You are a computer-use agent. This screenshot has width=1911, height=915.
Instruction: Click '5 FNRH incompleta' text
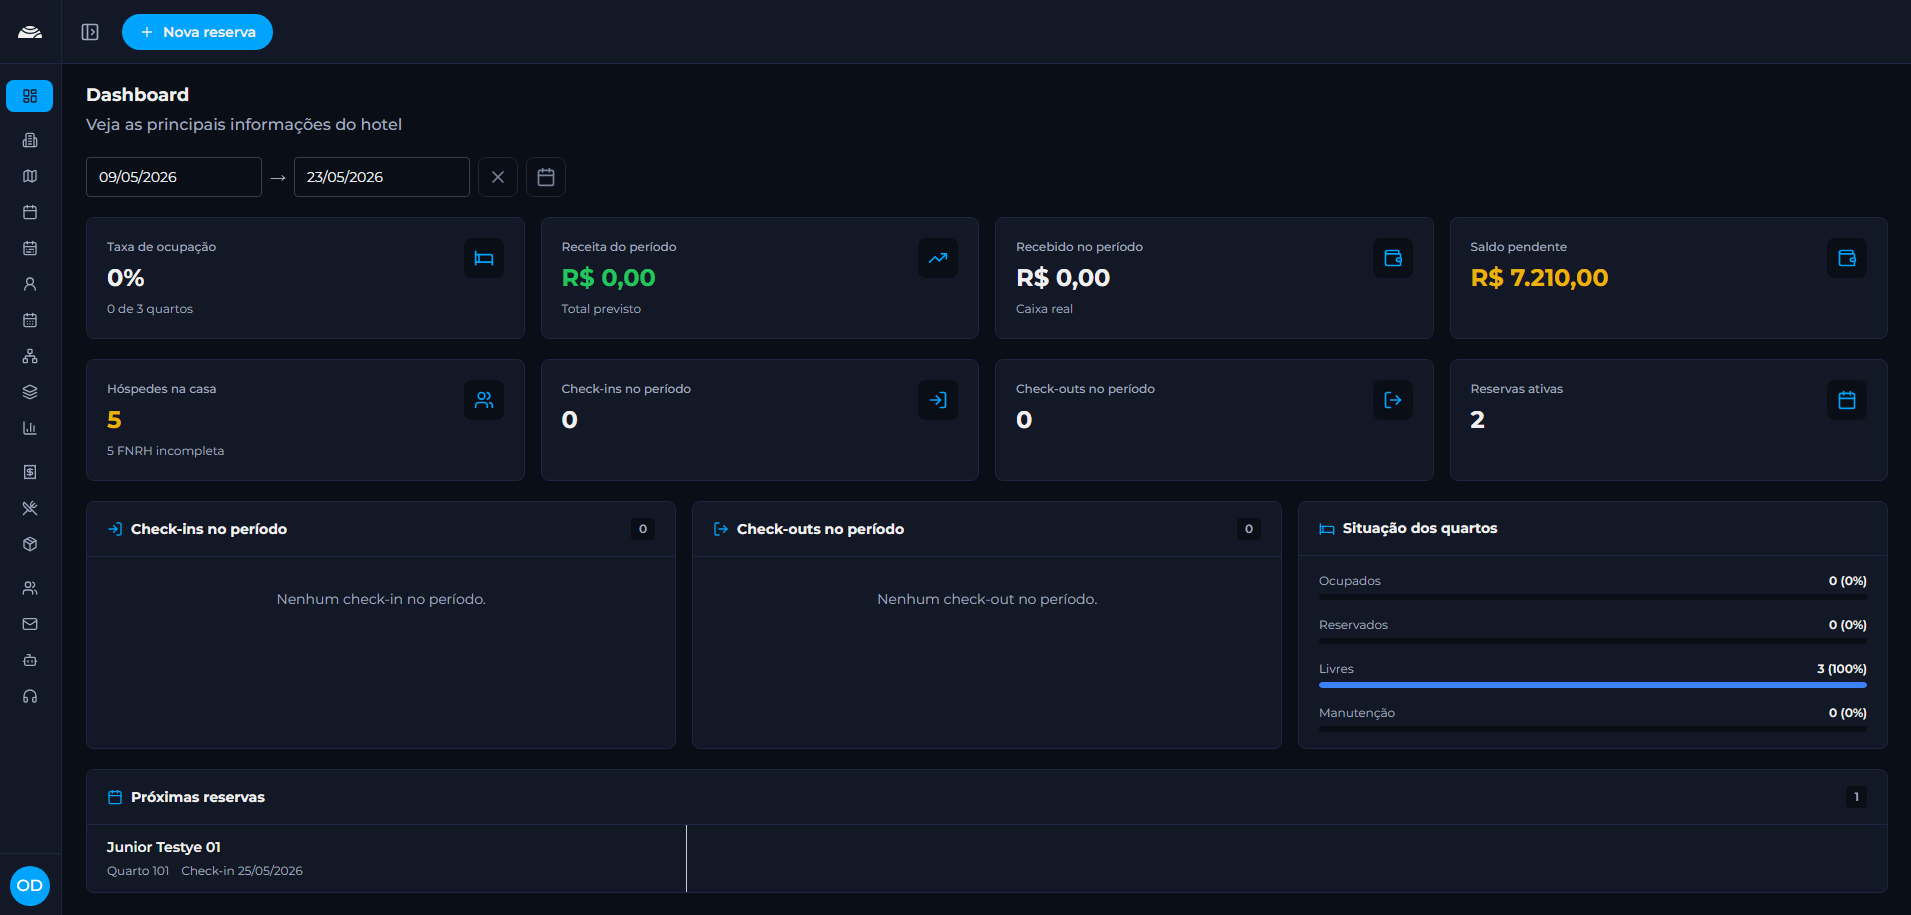coord(165,451)
